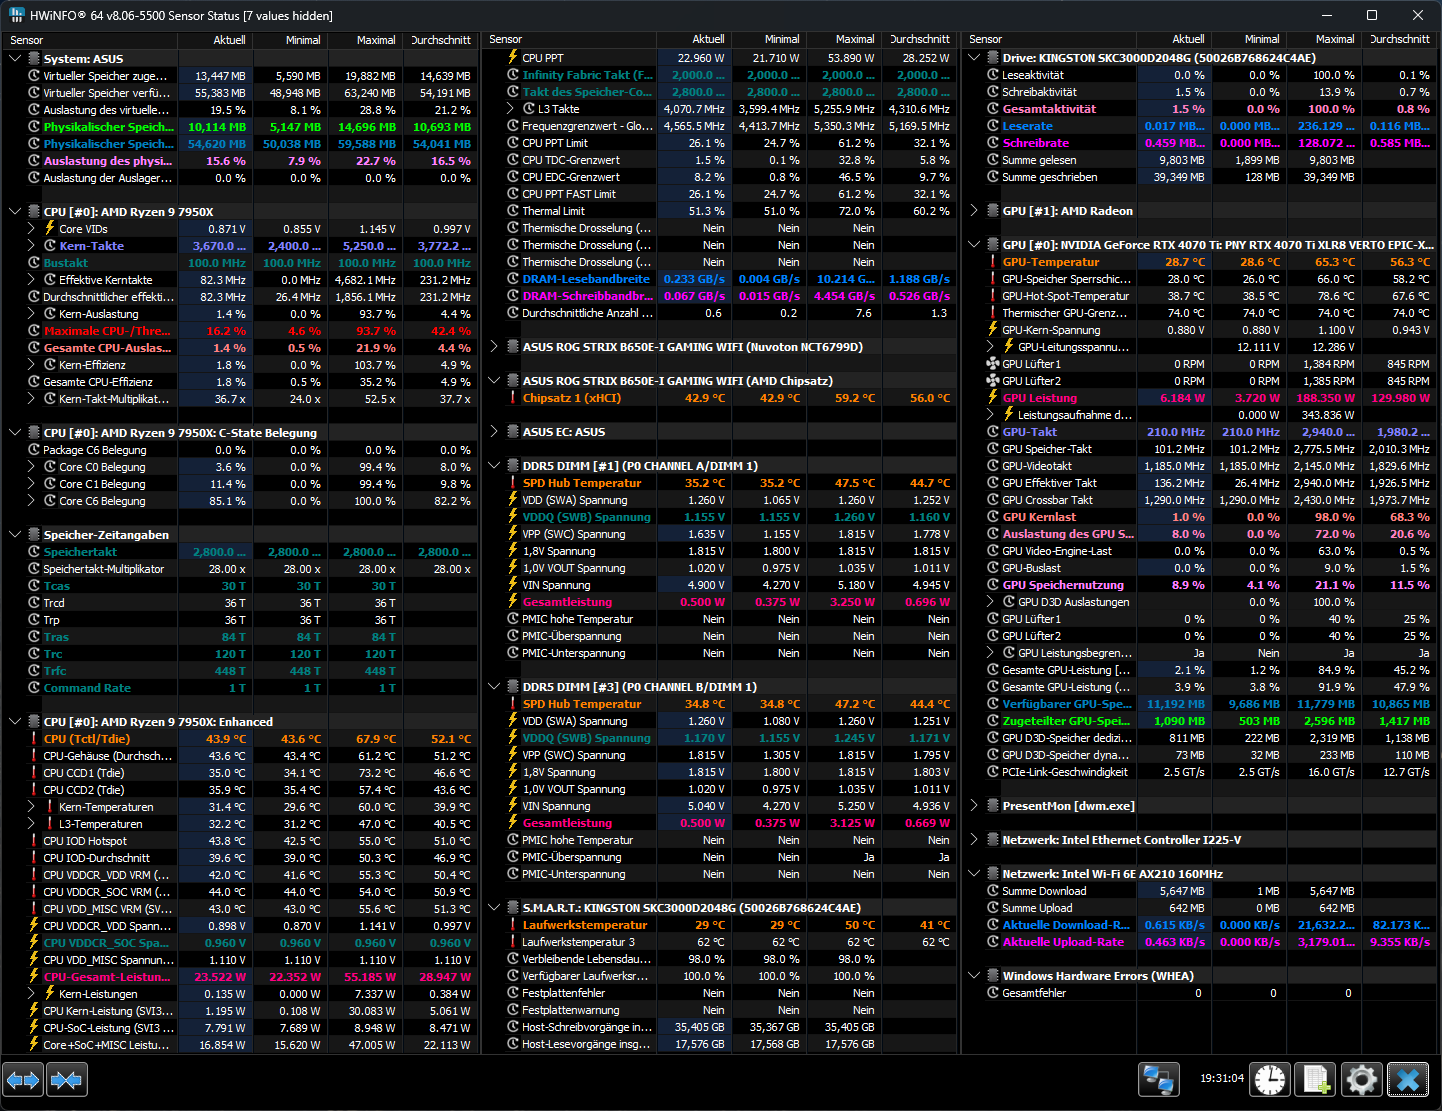Viewport: 1442px width, 1111px height.
Task: Click the clock icon beside Command Rate
Action: tap(34, 688)
